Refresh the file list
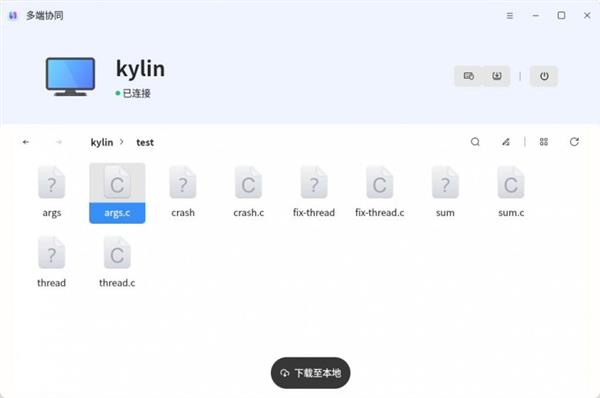Viewport: 600px width, 398px height. coord(574,142)
